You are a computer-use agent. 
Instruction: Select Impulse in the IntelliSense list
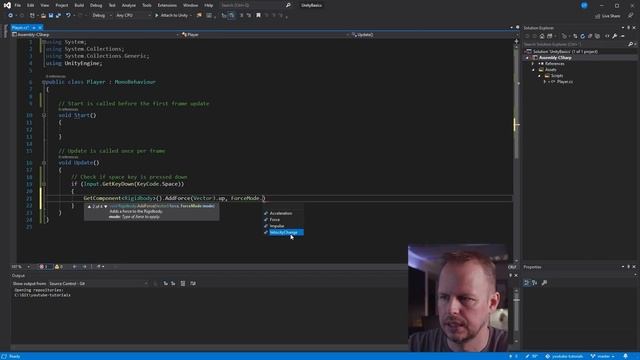tap(283, 226)
